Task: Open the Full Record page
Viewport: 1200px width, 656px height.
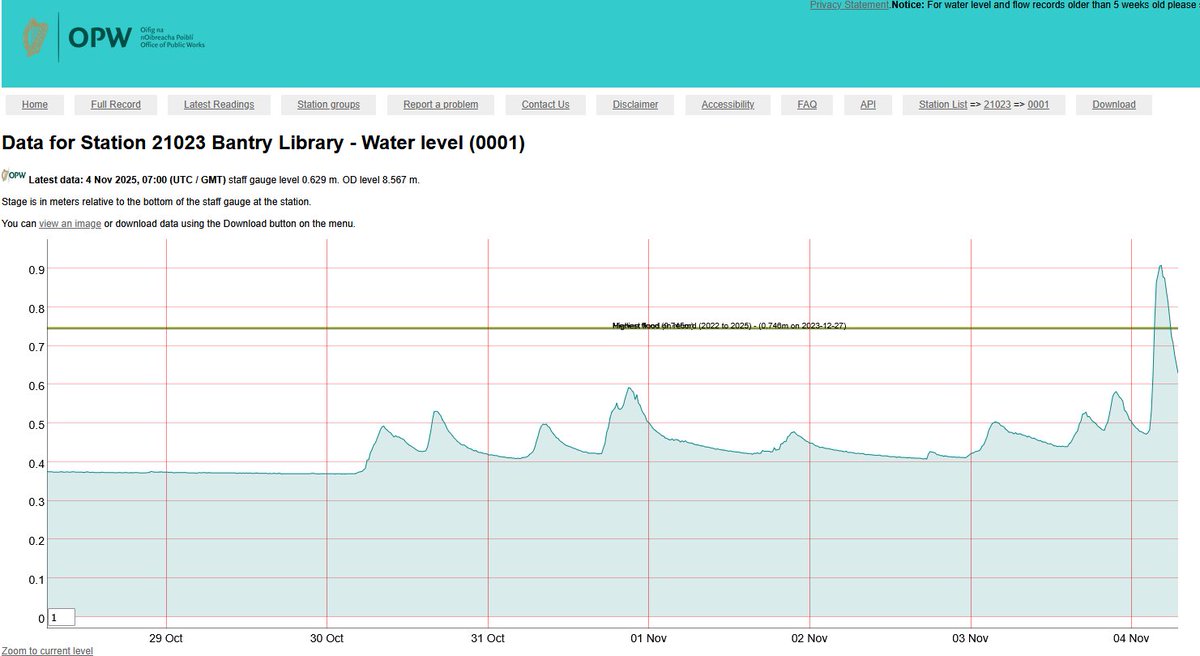Action: click(x=116, y=104)
